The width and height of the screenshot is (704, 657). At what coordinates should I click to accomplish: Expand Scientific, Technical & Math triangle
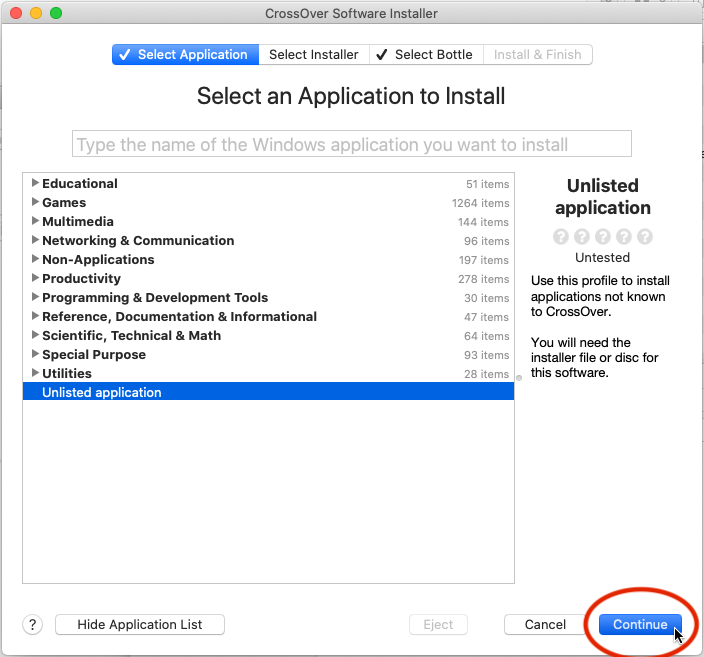pyautogui.click(x=35, y=335)
